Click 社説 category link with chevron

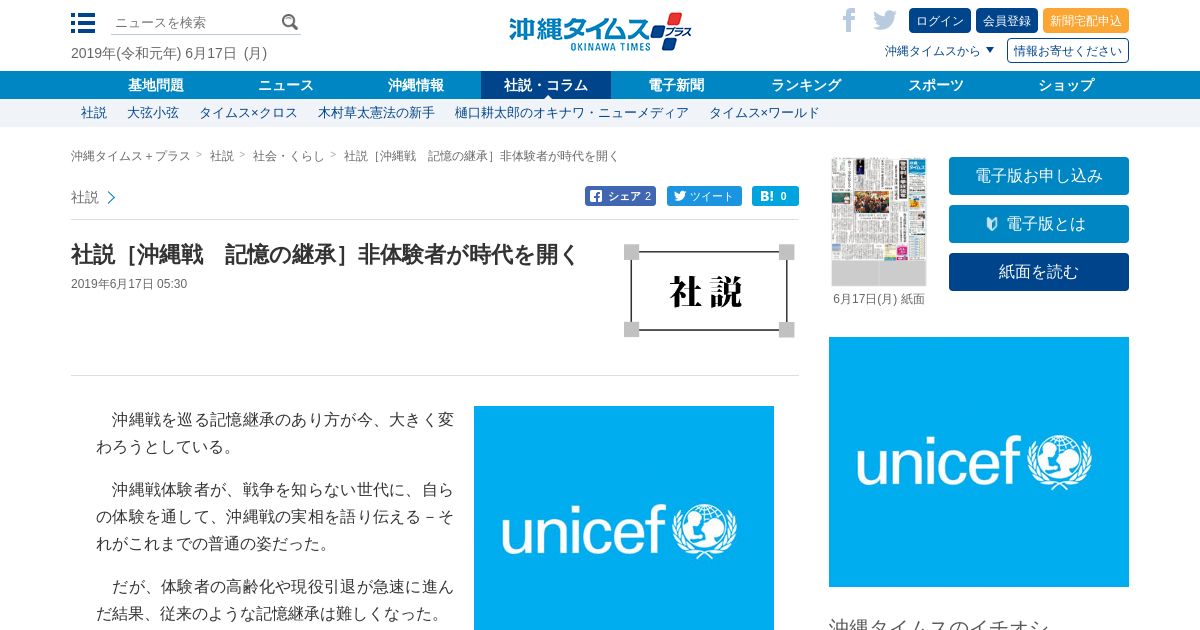coord(93,197)
